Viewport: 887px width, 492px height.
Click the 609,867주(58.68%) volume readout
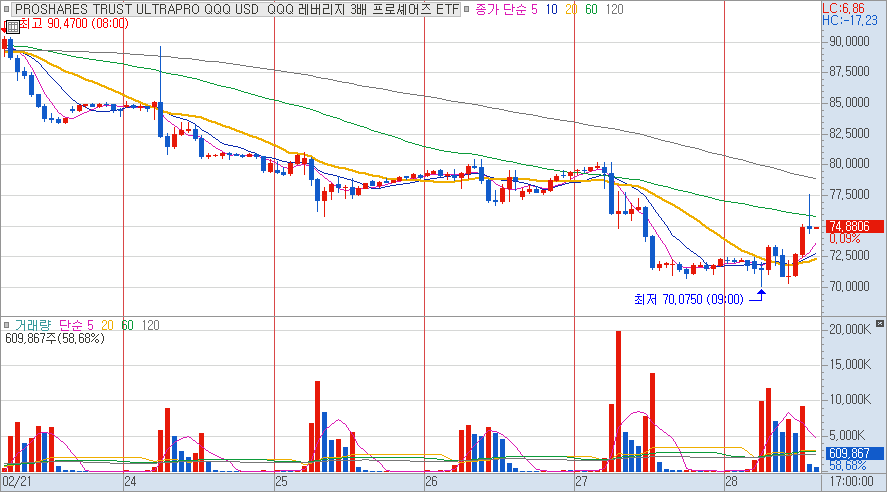[x=55, y=338]
